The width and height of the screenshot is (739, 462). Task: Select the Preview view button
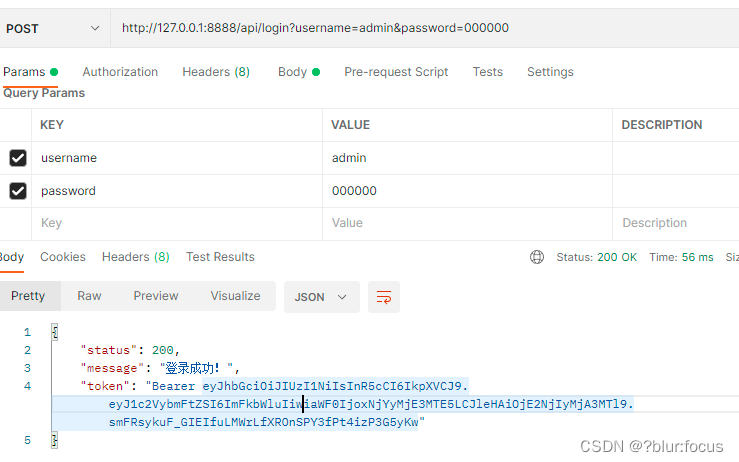click(156, 296)
